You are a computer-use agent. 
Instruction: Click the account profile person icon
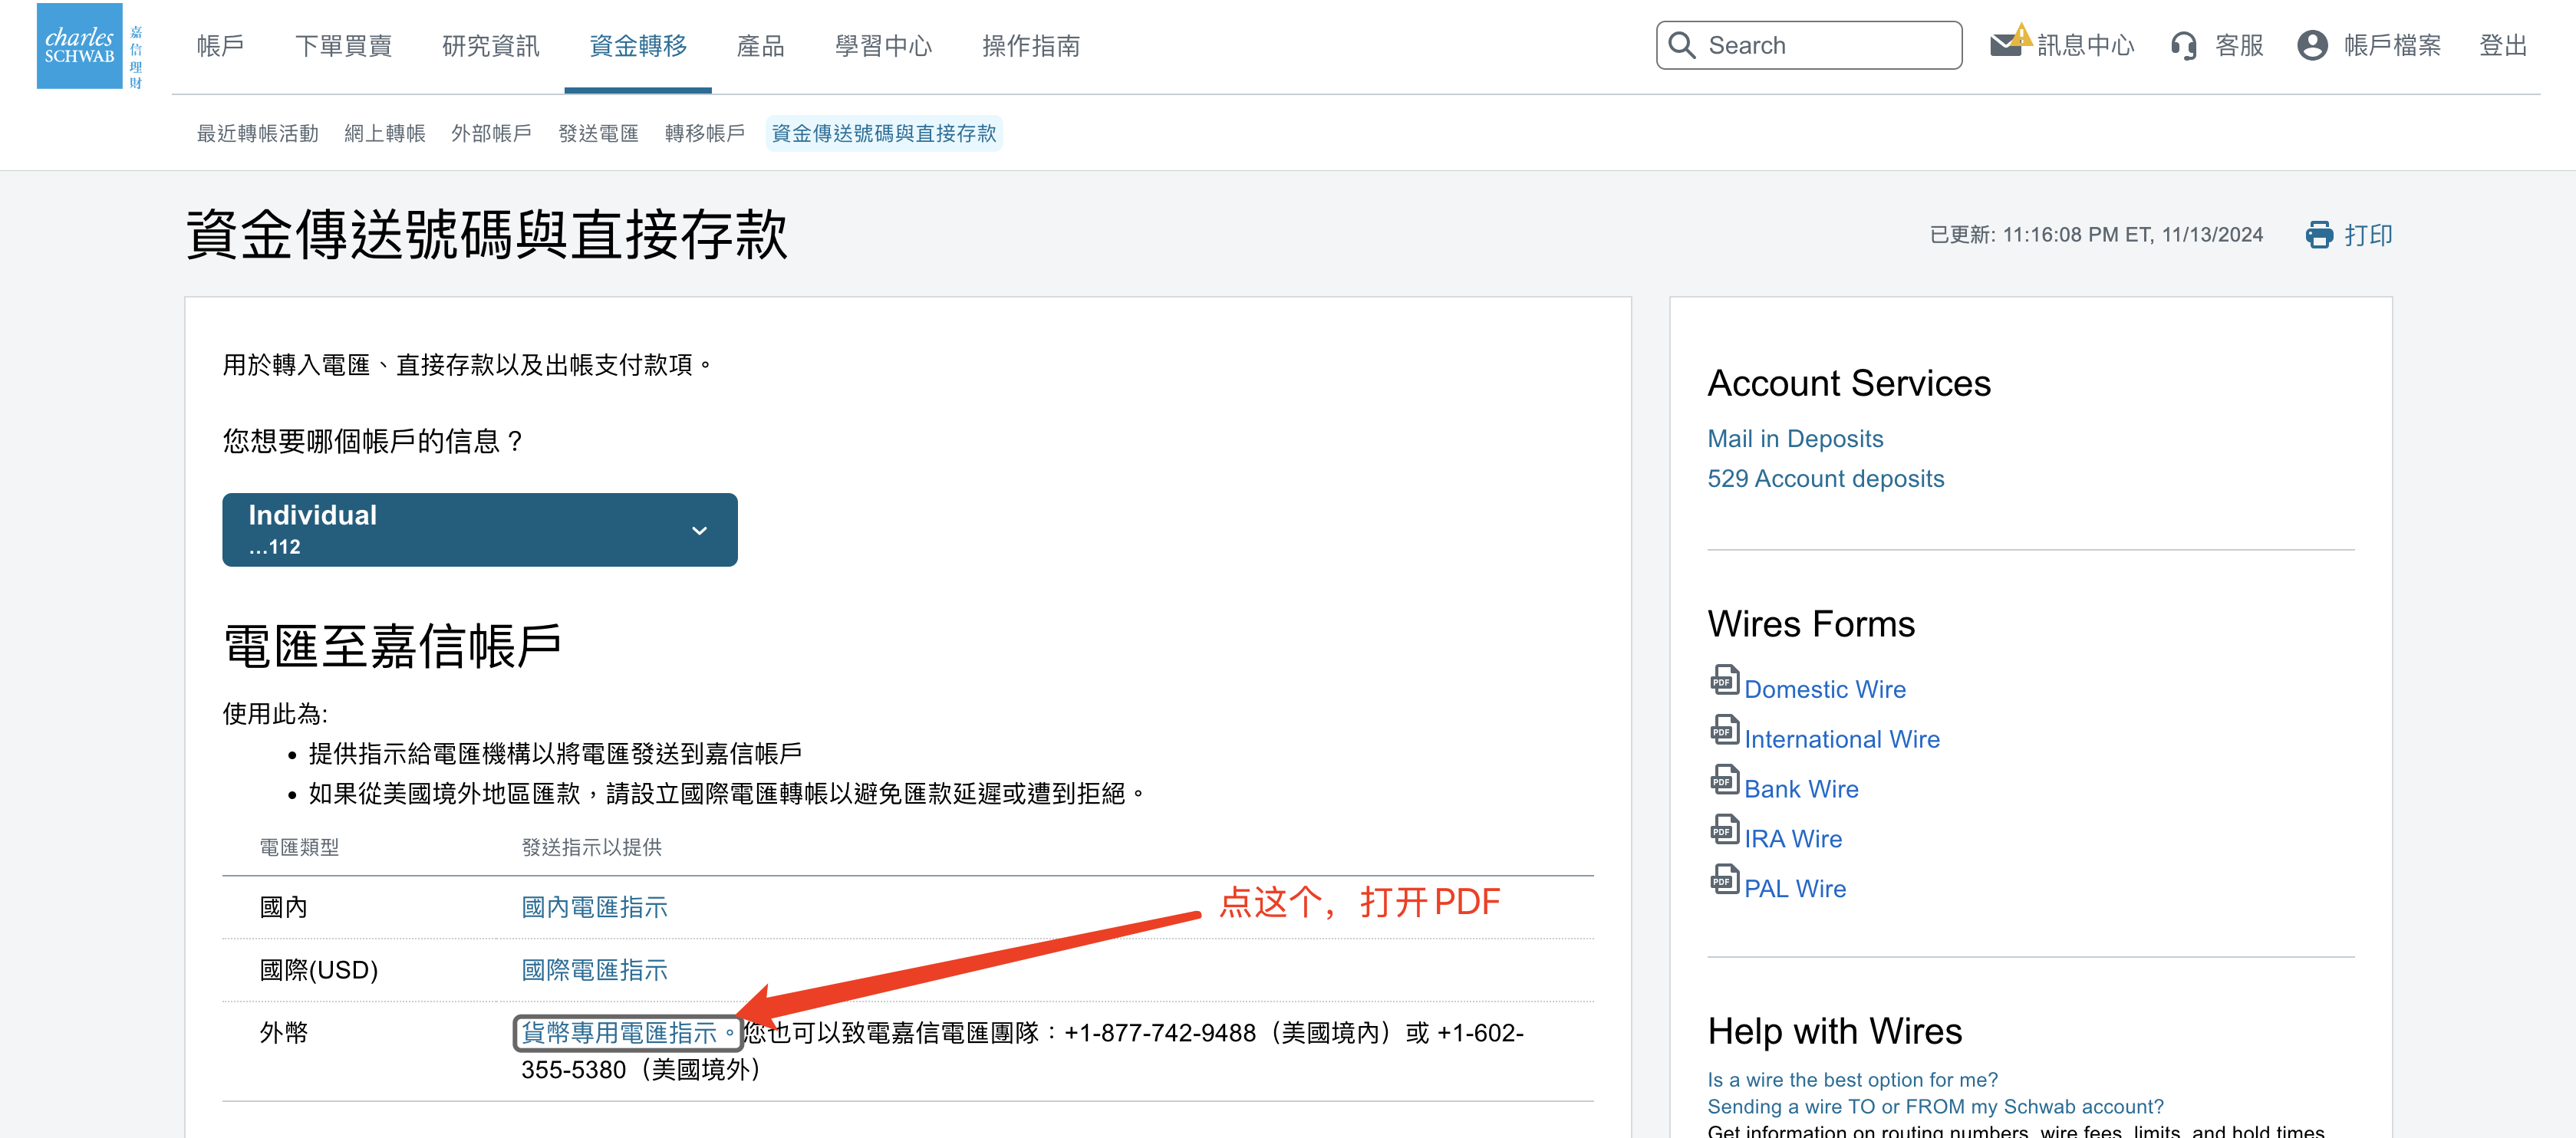(x=2312, y=46)
